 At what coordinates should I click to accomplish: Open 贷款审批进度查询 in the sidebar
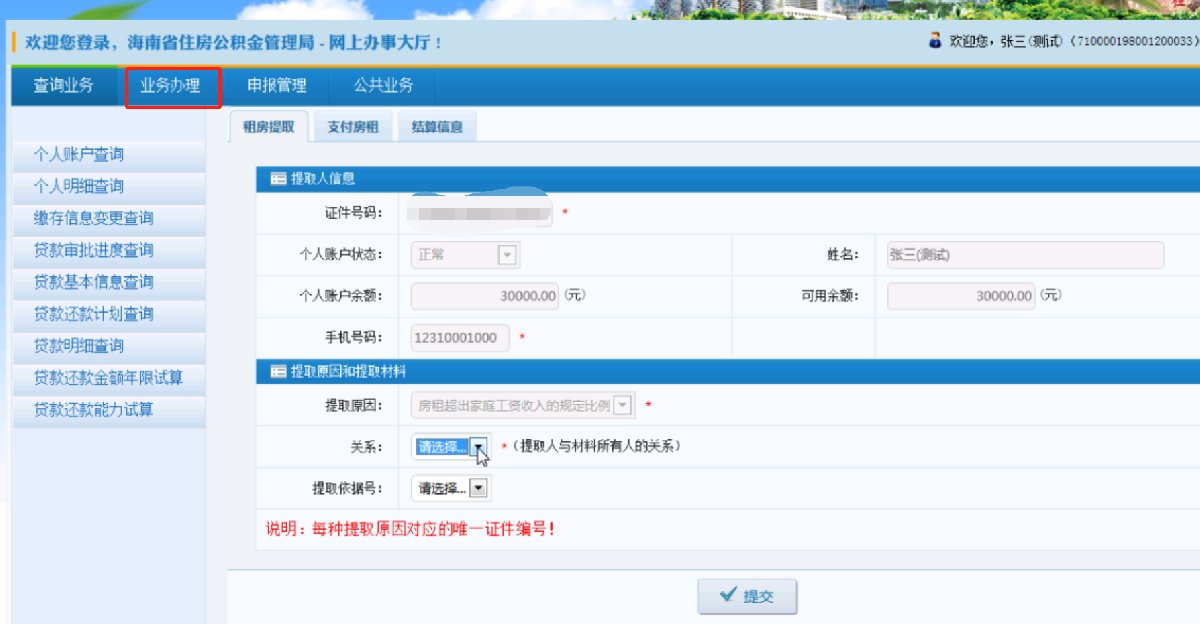coord(94,250)
